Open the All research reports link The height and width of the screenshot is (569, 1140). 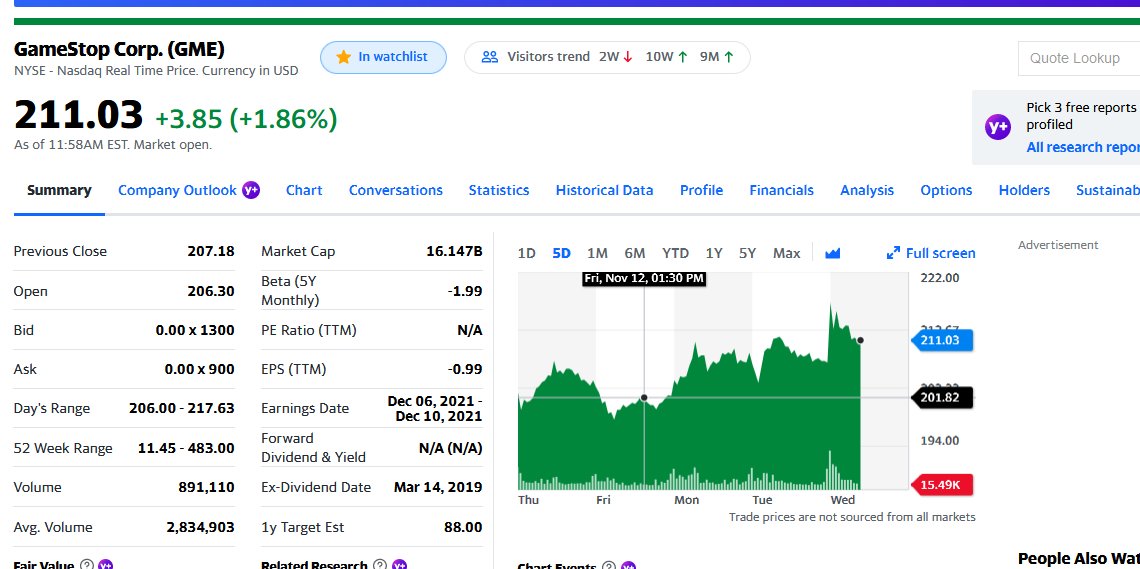[x=1083, y=148]
